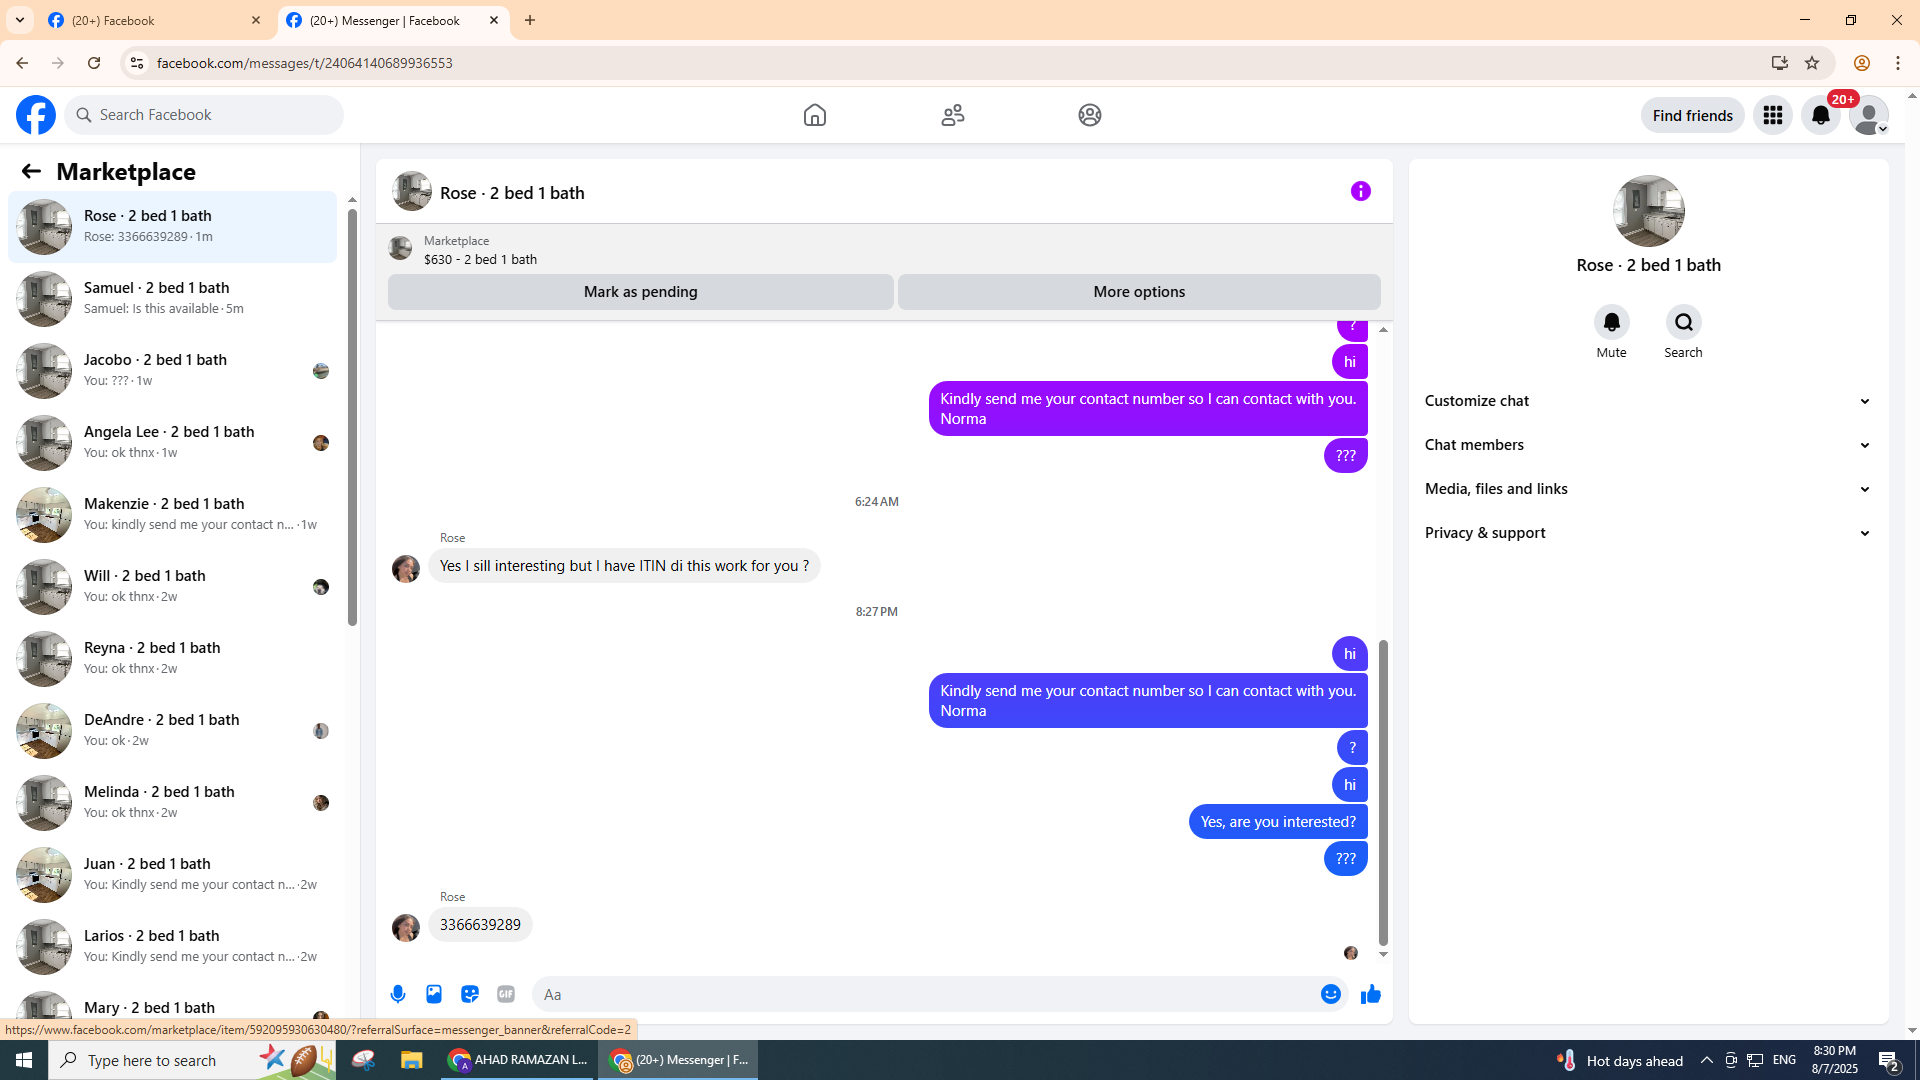Open Juan · 2 bed 1 bath chat
This screenshot has width=1920, height=1080.
173,875
